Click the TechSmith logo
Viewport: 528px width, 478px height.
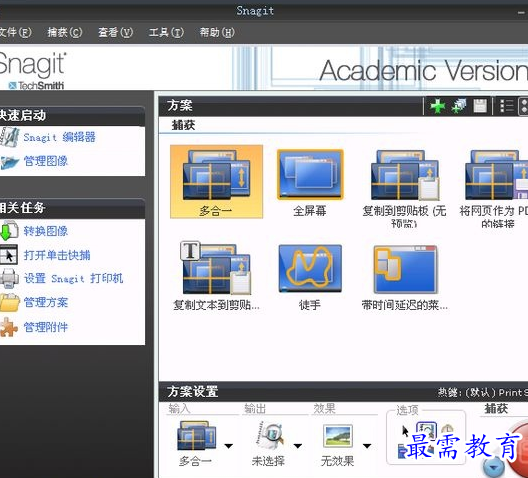[x=36, y=86]
